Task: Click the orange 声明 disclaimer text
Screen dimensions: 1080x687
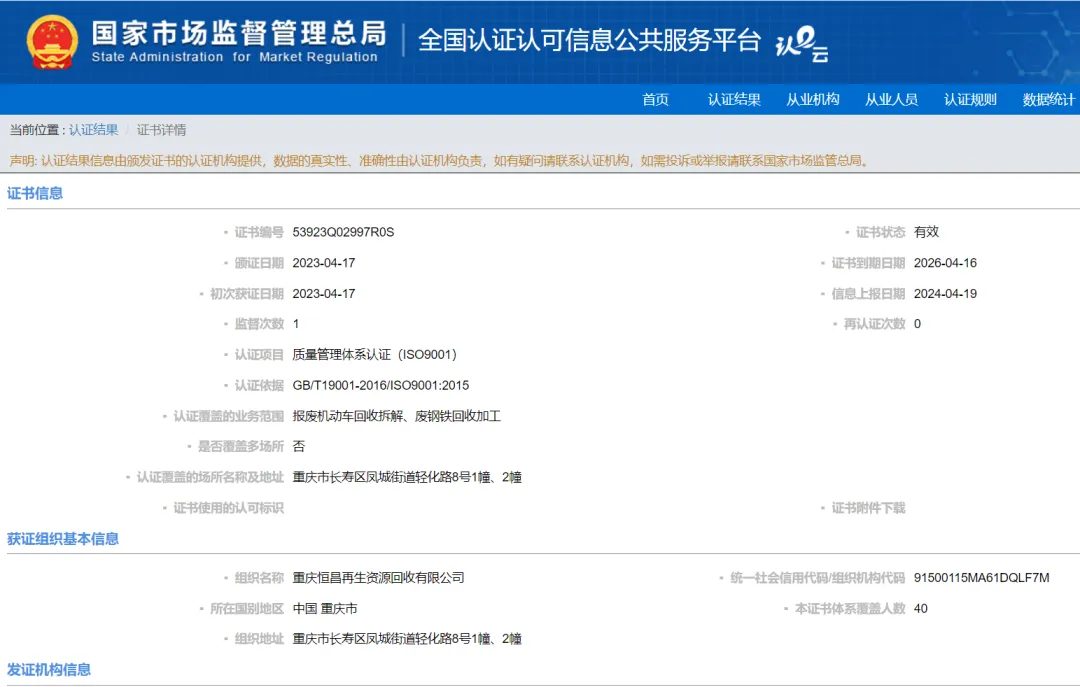Action: pyautogui.click(x=439, y=161)
